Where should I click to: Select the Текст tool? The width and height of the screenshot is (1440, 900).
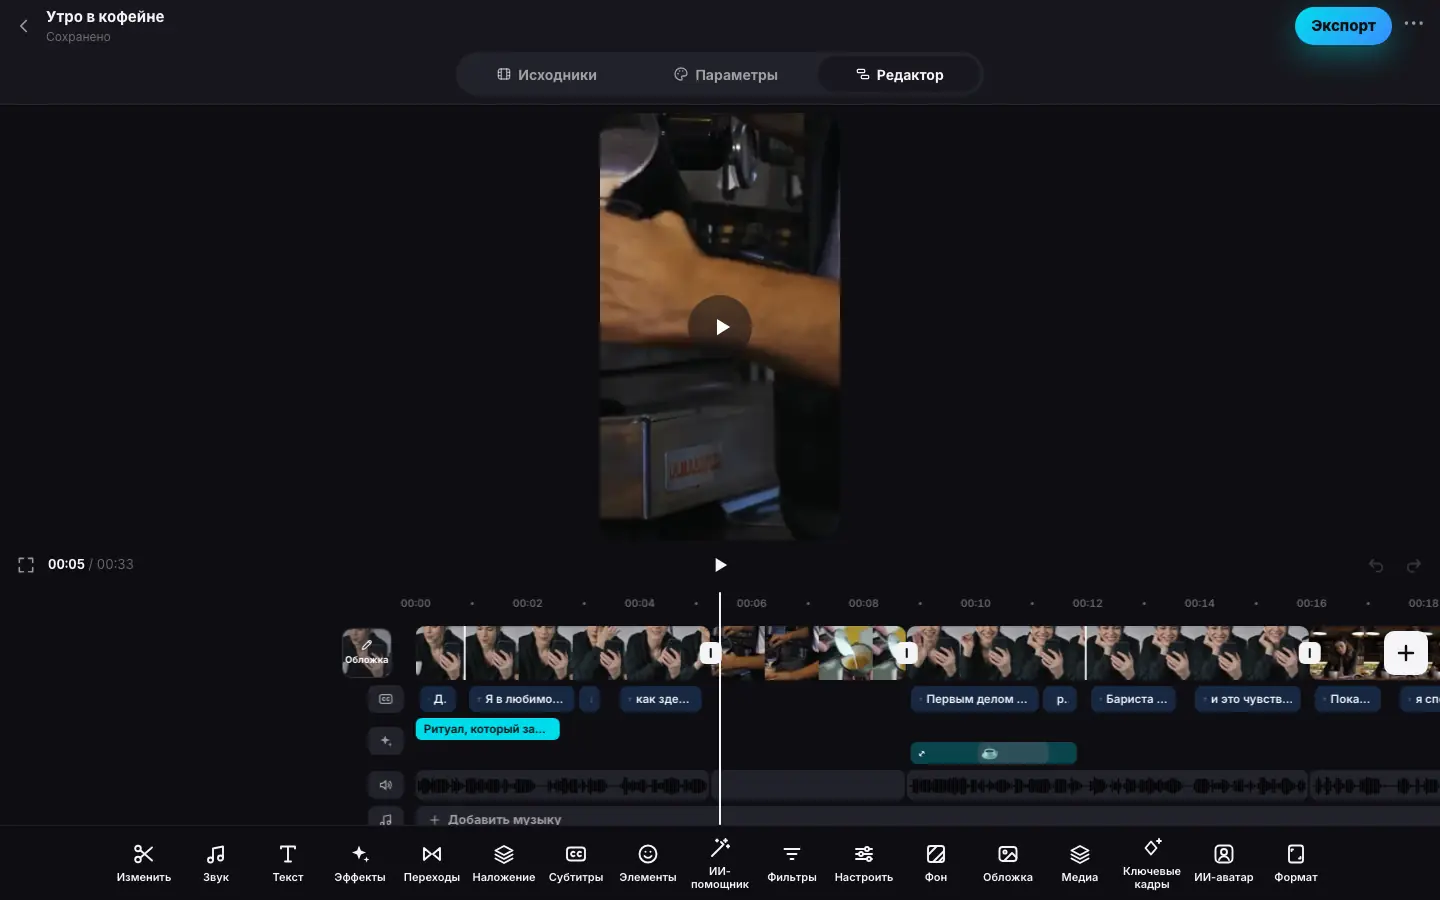[x=288, y=863]
